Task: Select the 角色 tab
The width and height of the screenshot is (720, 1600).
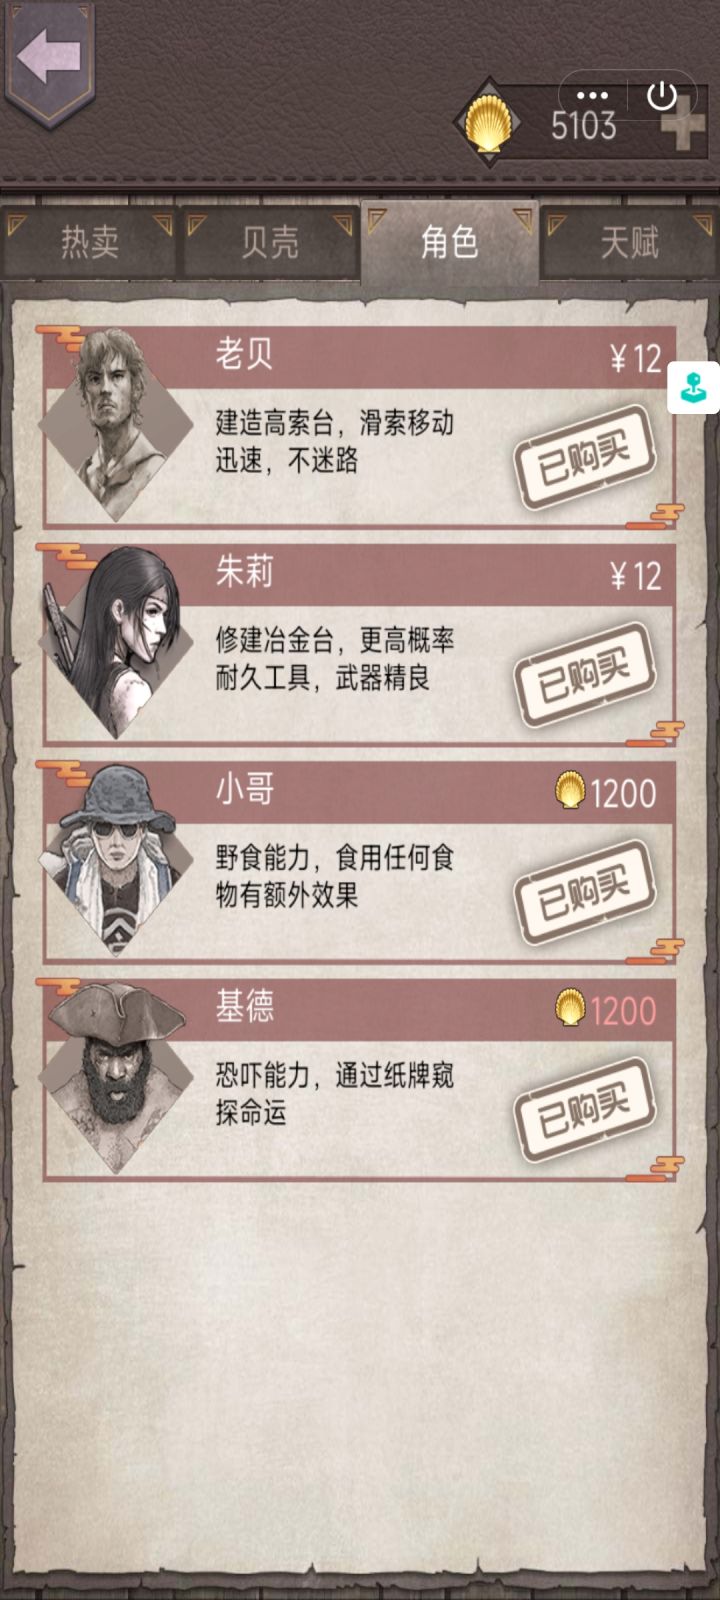Action: pos(449,241)
